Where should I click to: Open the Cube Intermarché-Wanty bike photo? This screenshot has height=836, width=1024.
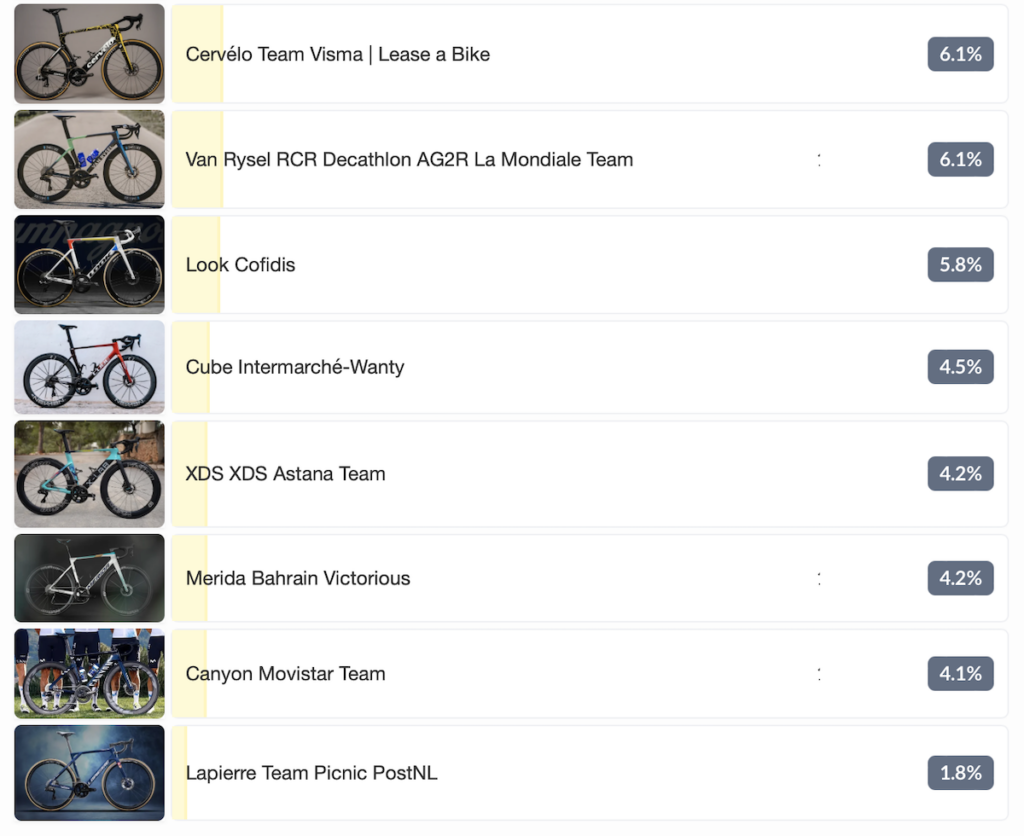(x=89, y=367)
